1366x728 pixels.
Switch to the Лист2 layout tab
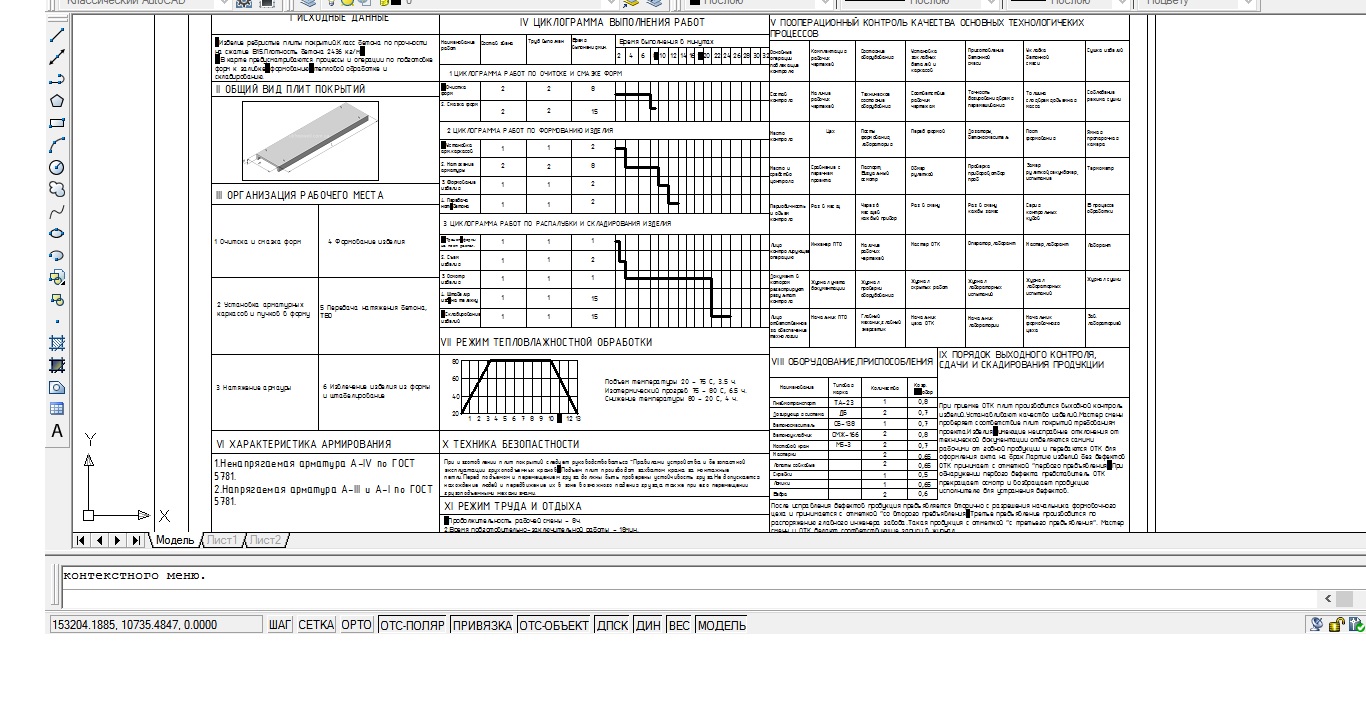(x=266, y=540)
